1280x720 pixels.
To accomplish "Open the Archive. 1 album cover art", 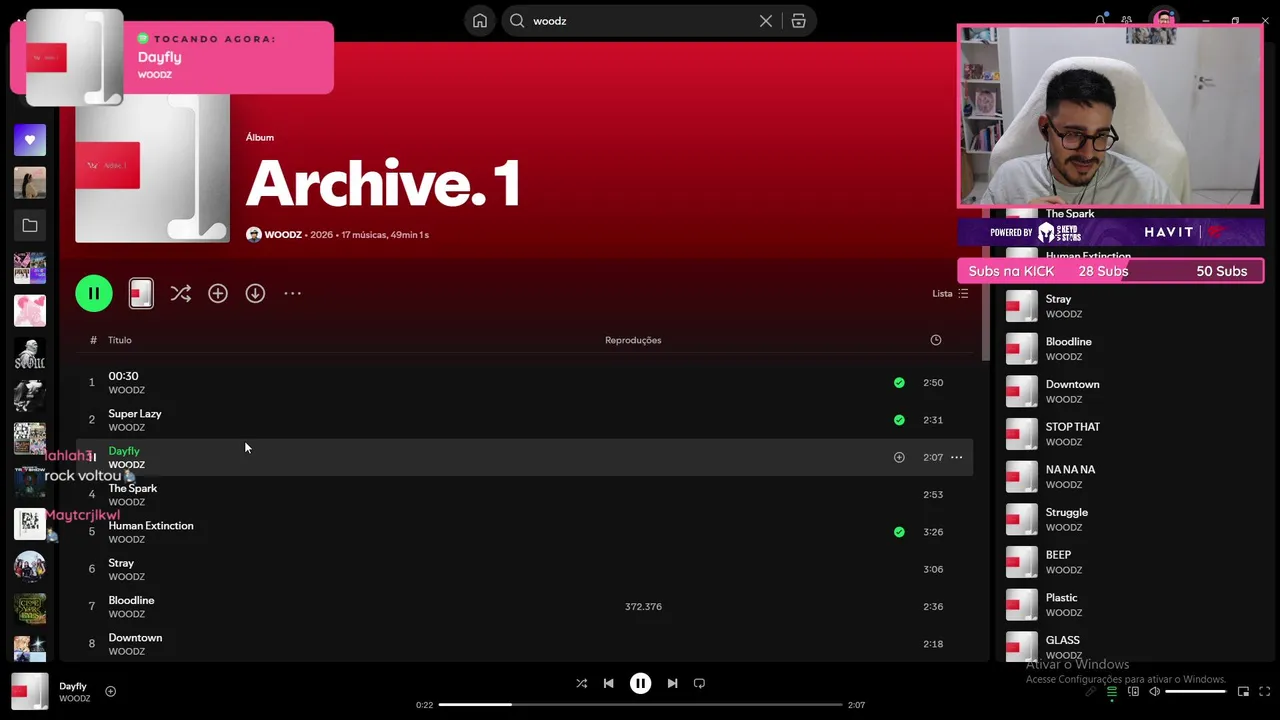I will (152, 166).
